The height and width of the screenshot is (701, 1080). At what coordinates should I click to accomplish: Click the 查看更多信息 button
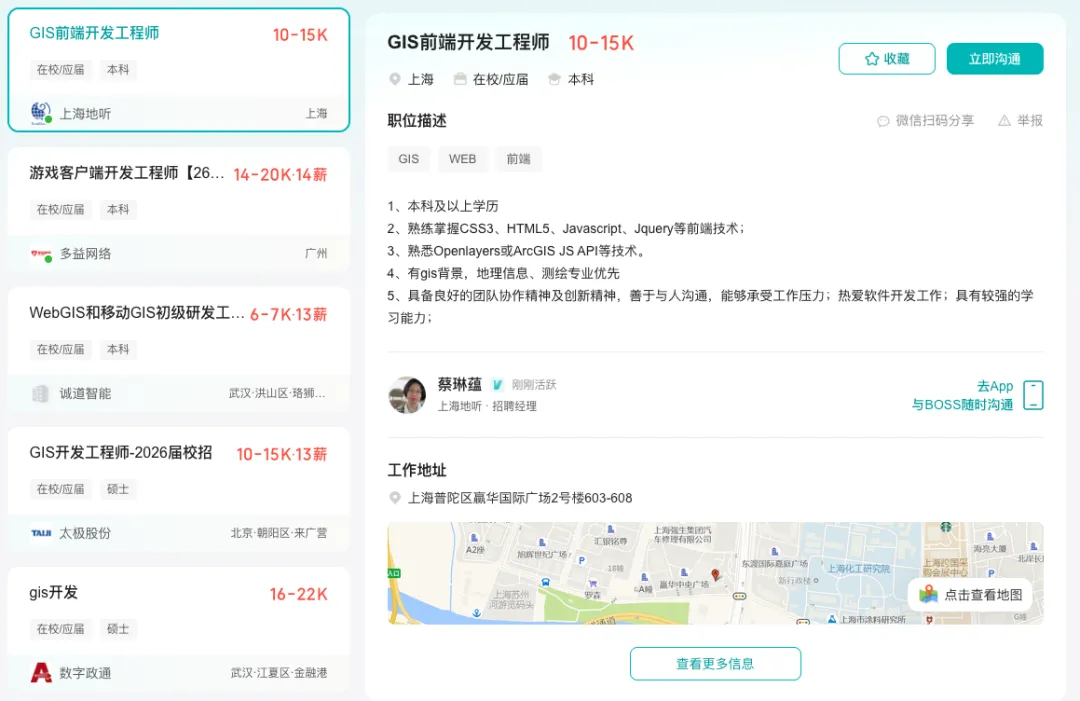click(x=715, y=663)
